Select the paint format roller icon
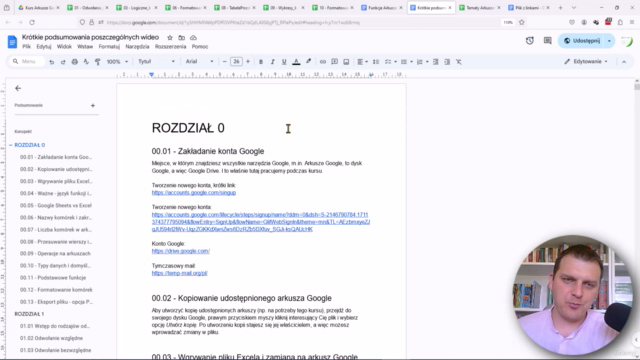640x360 pixels. 98,62
